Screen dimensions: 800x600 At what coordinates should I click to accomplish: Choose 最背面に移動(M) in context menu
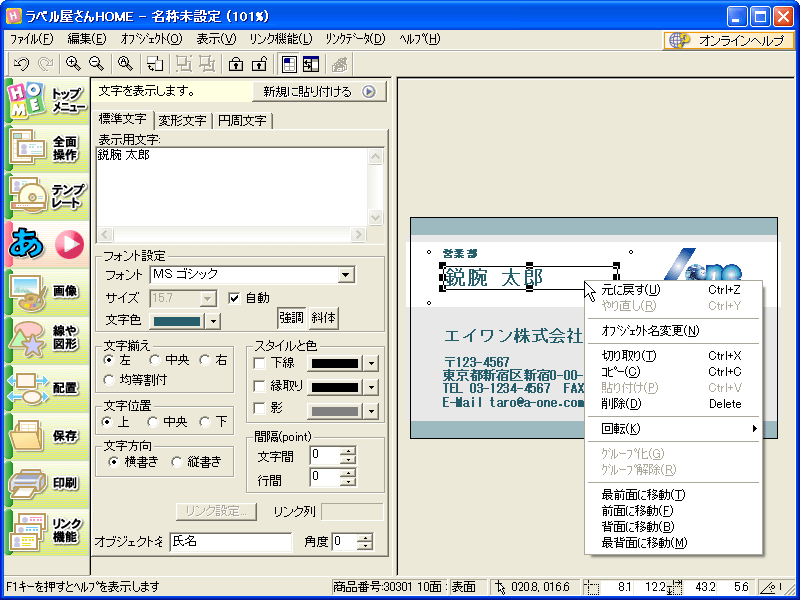673,543
